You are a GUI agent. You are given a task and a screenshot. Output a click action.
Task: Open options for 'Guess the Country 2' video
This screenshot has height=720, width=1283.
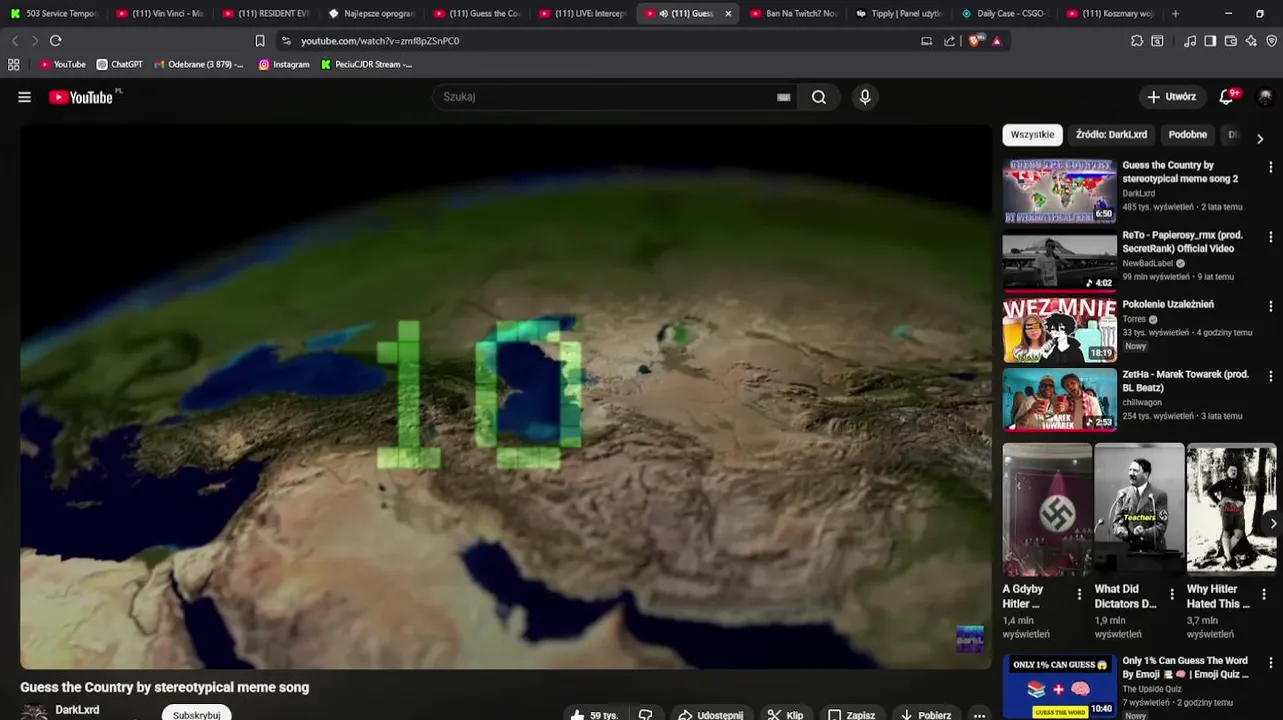[x=1271, y=167]
